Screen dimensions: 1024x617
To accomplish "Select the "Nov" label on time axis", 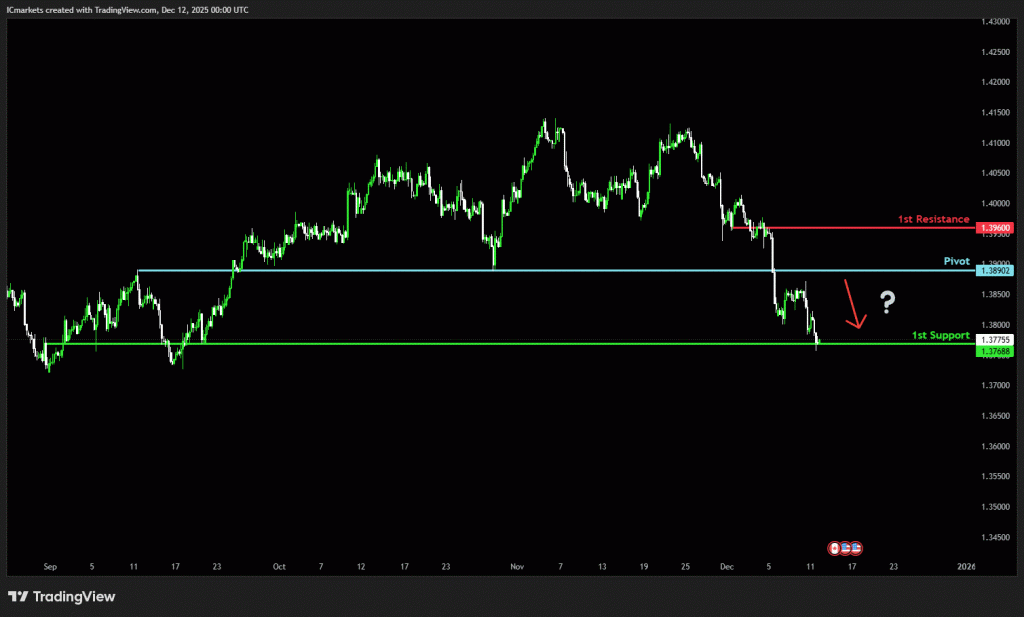I will (517, 566).
